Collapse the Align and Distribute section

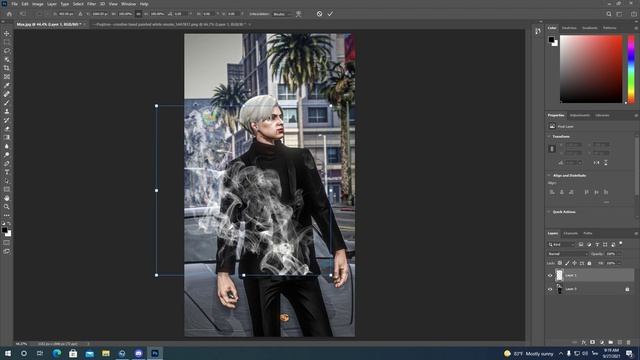click(549, 176)
